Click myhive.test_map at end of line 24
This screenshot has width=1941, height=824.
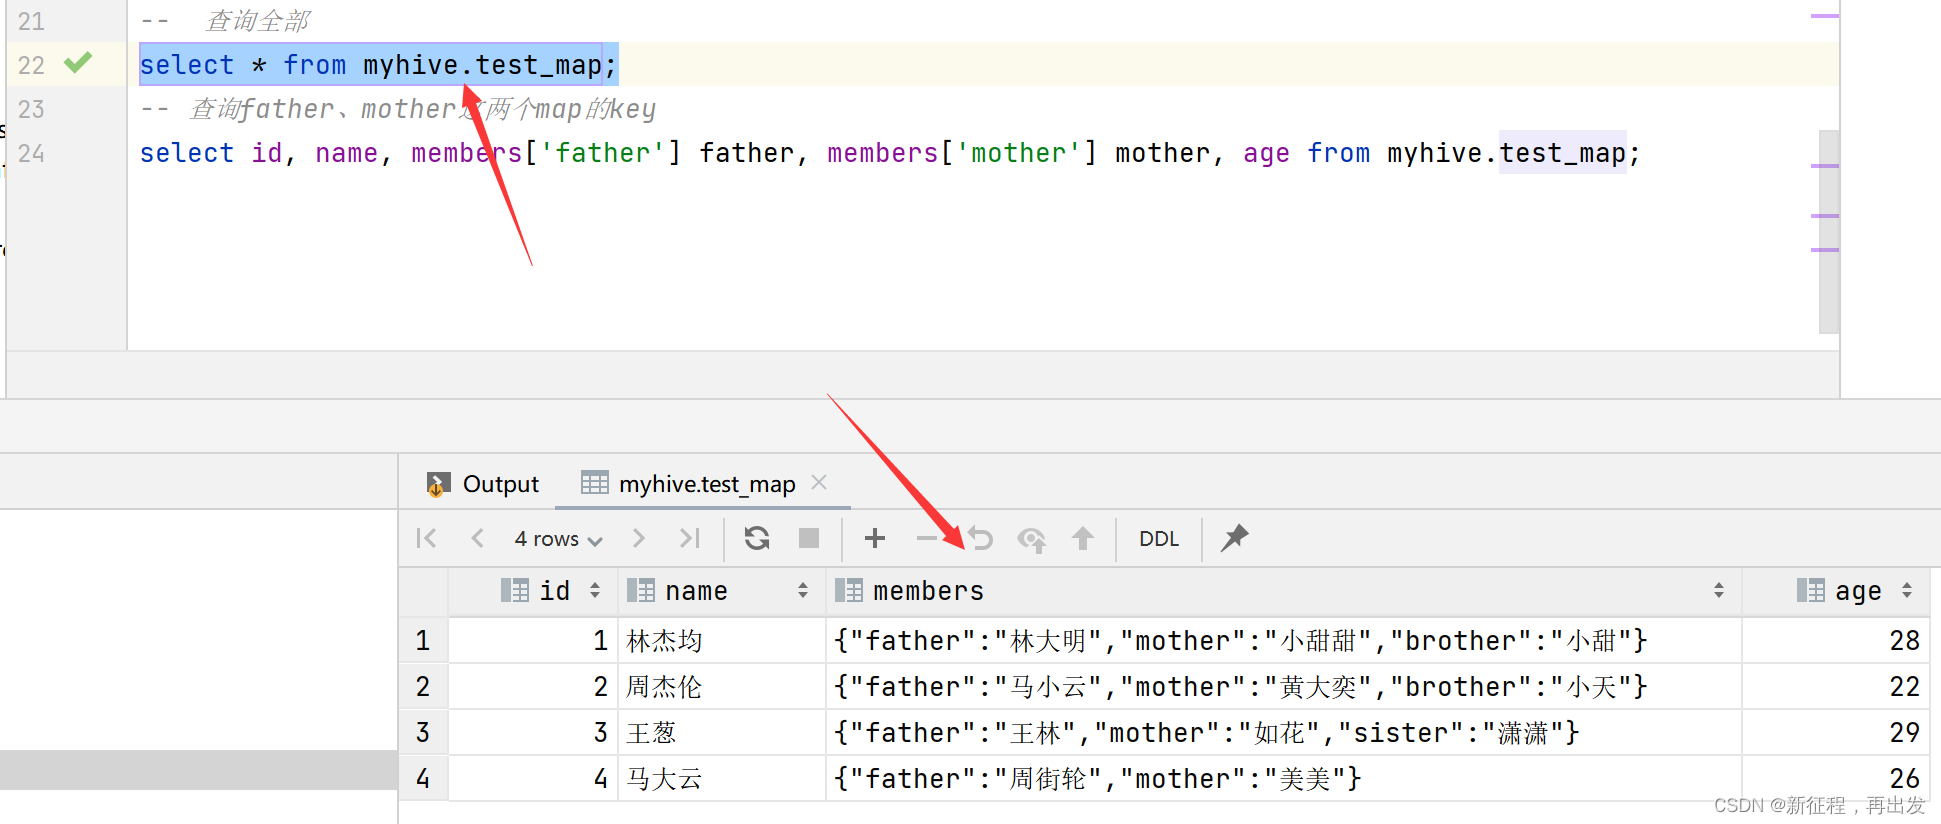1506,153
